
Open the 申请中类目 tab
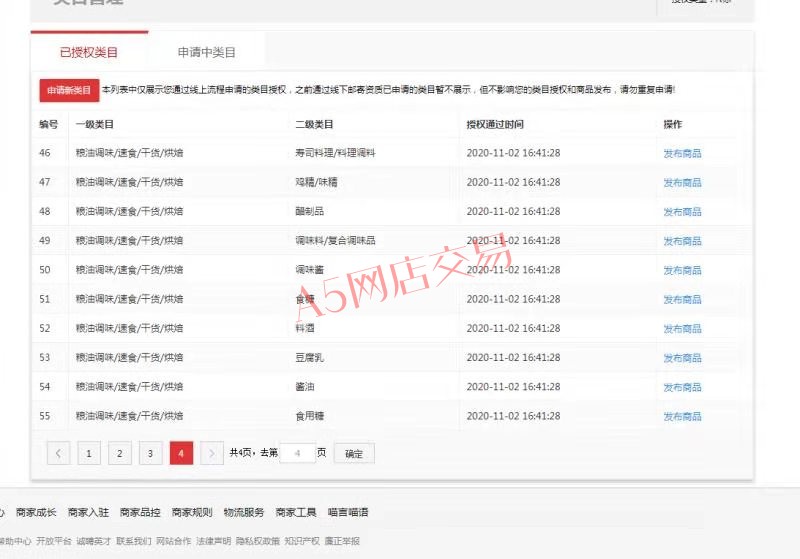207,52
